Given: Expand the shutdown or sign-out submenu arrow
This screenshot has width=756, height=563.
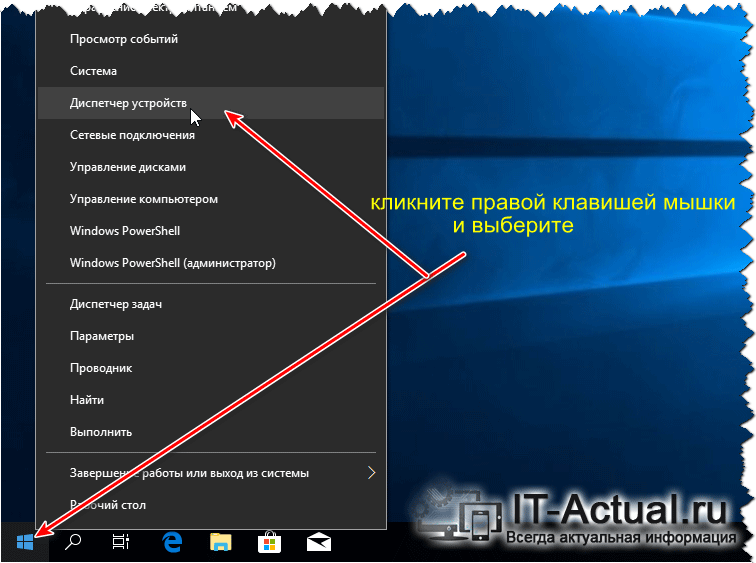Looking at the screenshot, I should click(371, 473).
